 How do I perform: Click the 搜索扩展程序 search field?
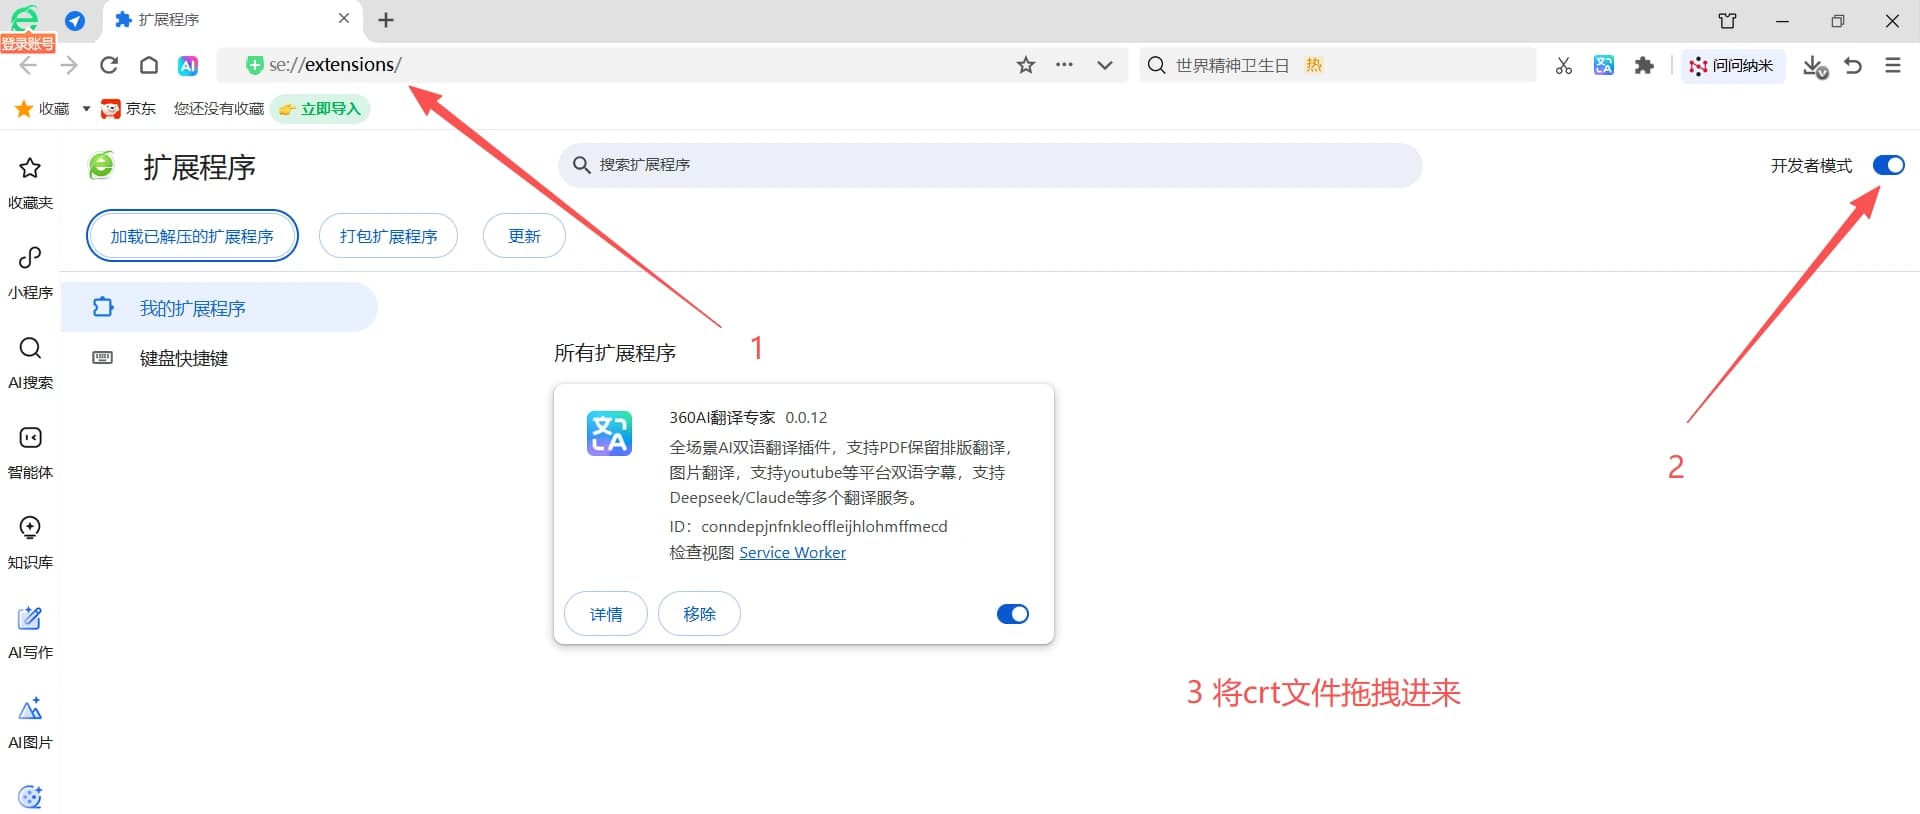[990, 165]
